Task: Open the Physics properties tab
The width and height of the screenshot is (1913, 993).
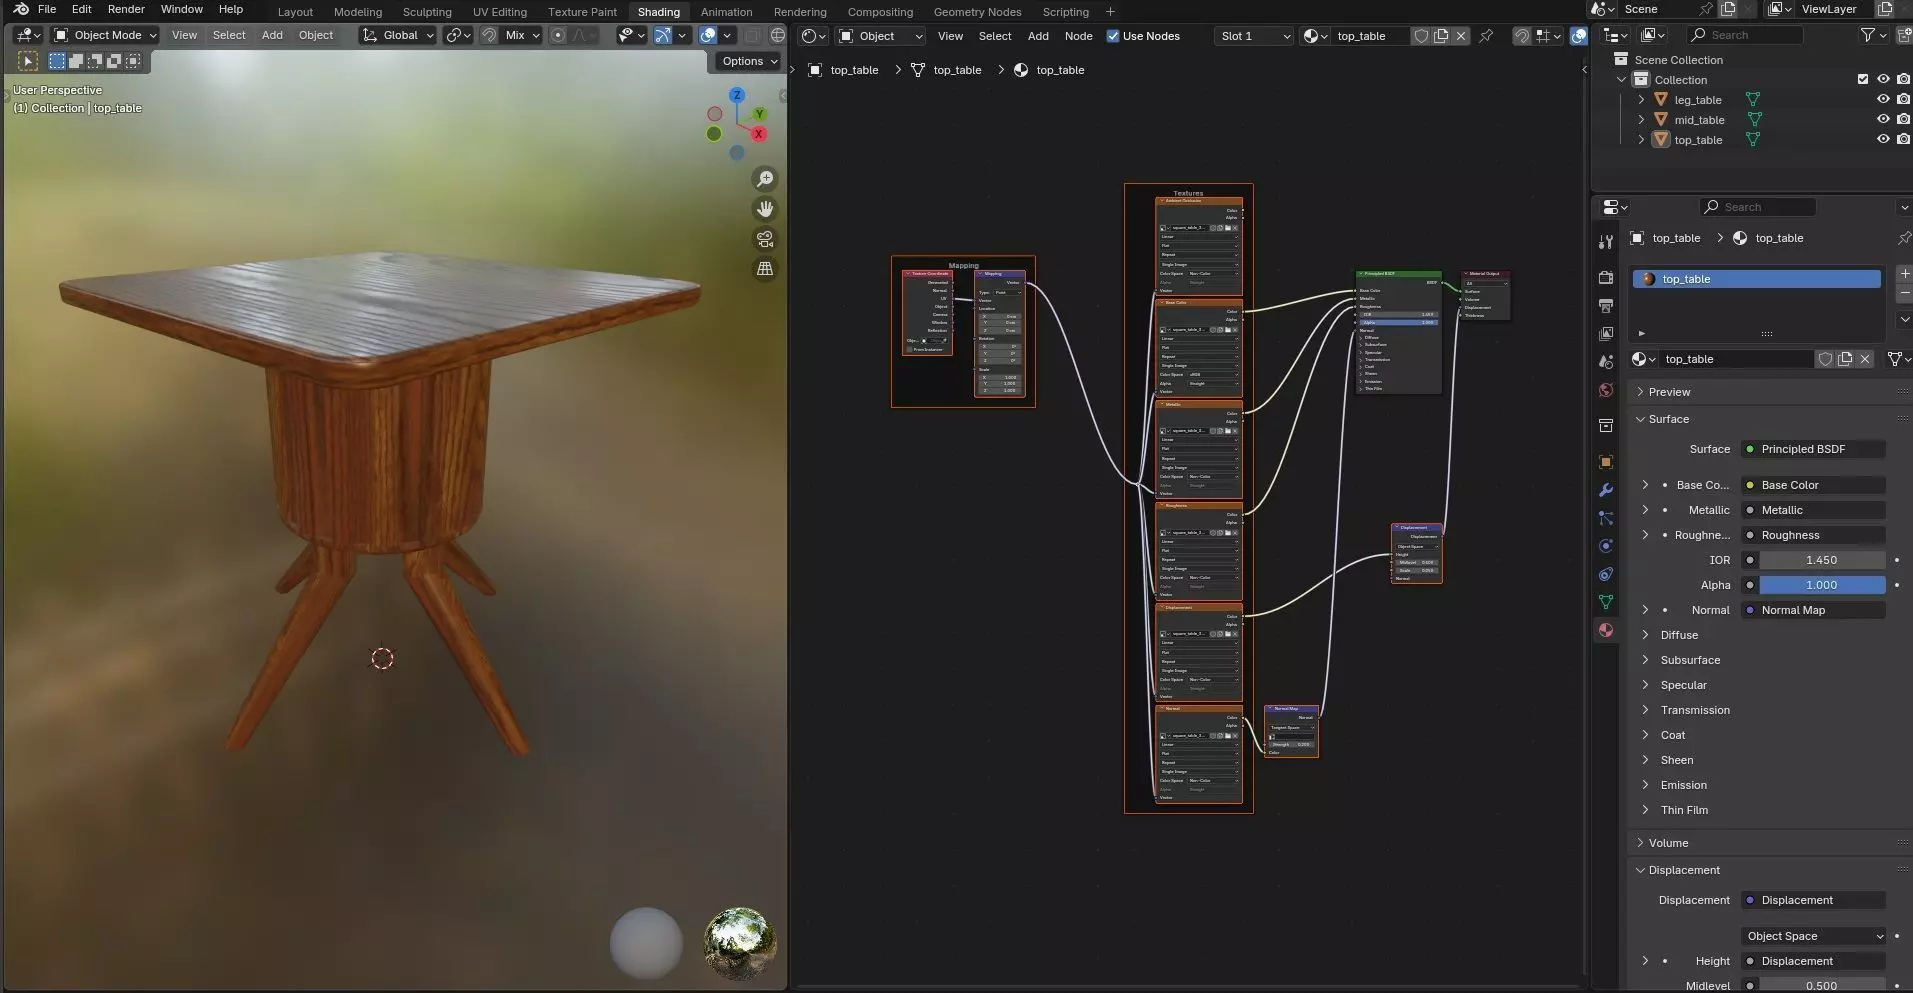Action: [x=1606, y=546]
